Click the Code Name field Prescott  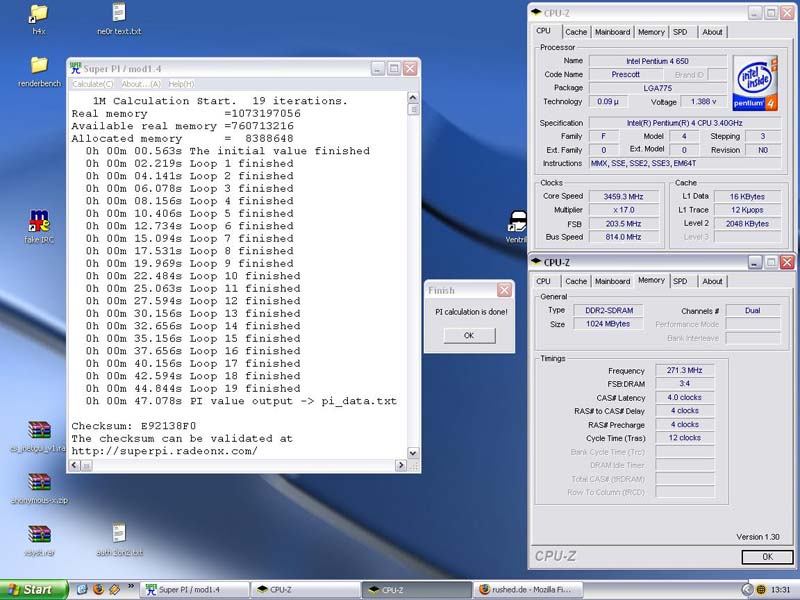626,74
